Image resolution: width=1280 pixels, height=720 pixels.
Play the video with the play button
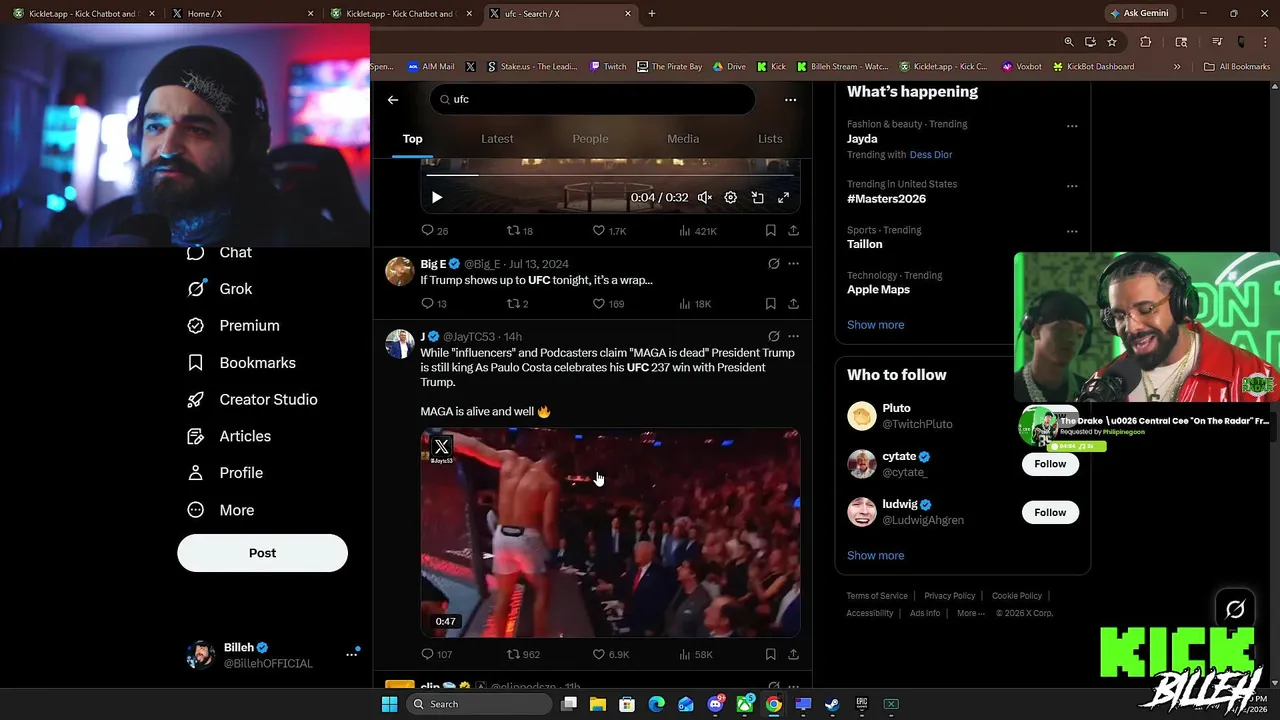point(436,198)
